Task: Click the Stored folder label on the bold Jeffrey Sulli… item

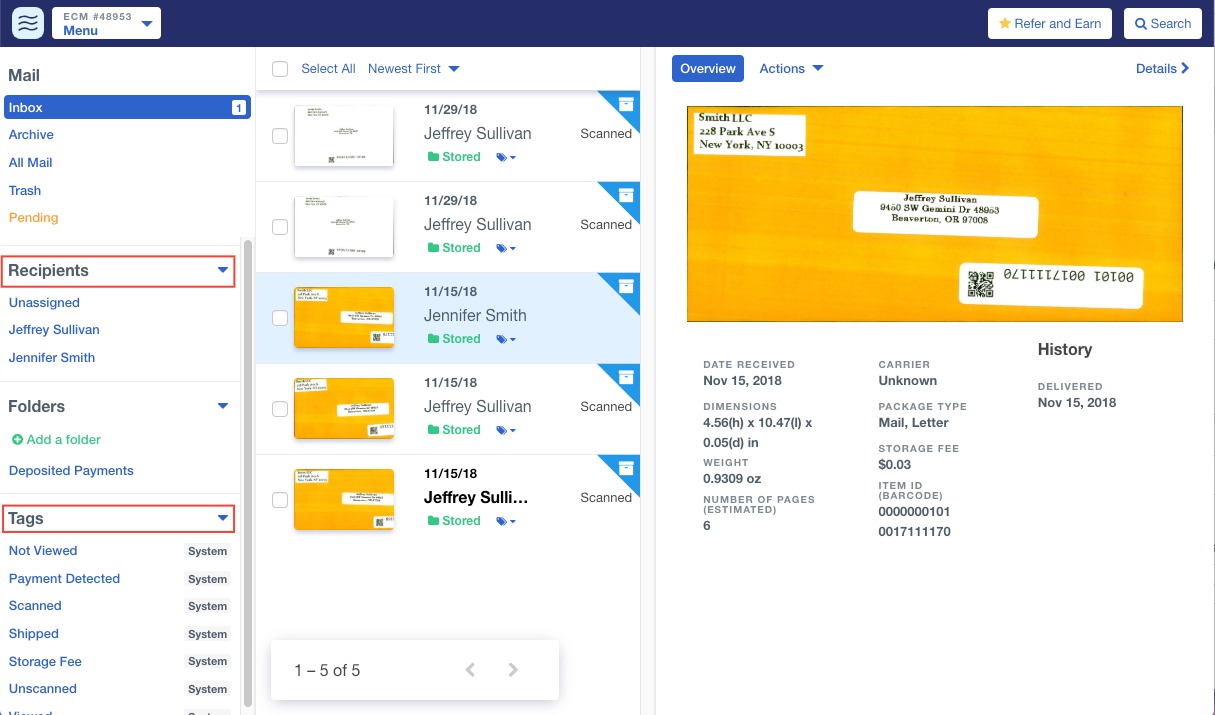Action: point(454,521)
